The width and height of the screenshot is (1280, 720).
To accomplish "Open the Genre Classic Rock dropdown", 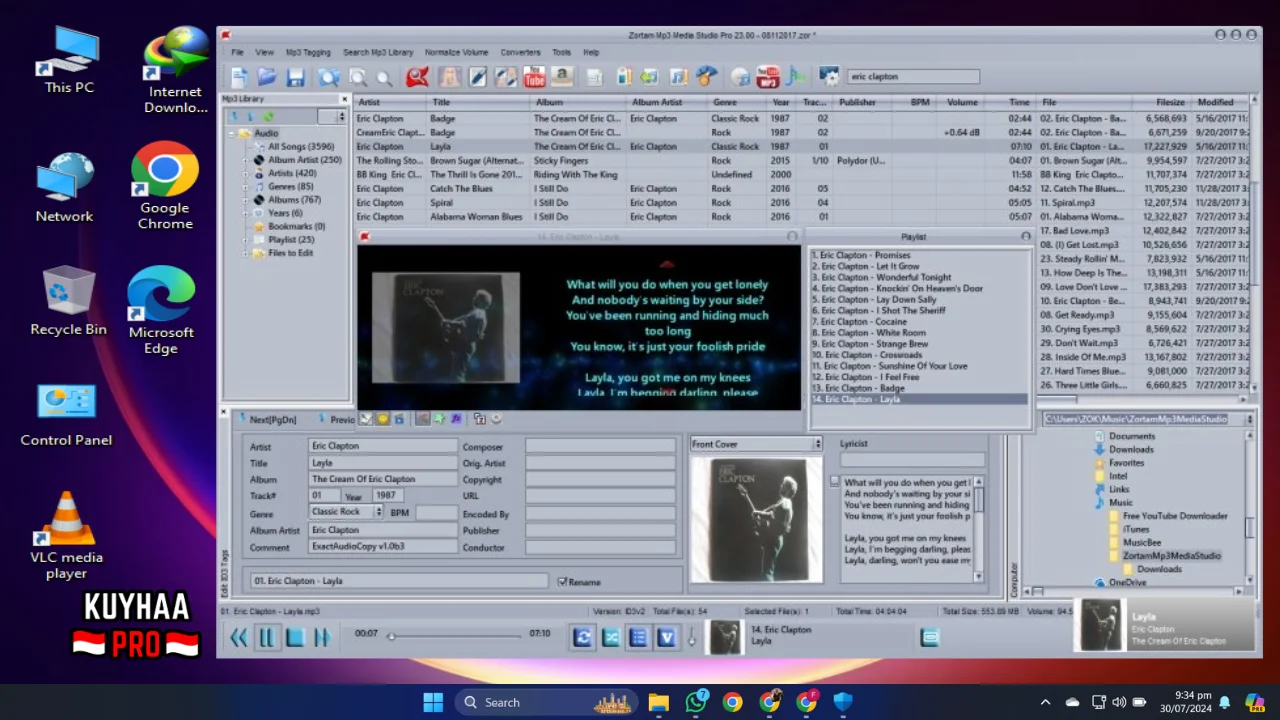I will click(378, 512).
